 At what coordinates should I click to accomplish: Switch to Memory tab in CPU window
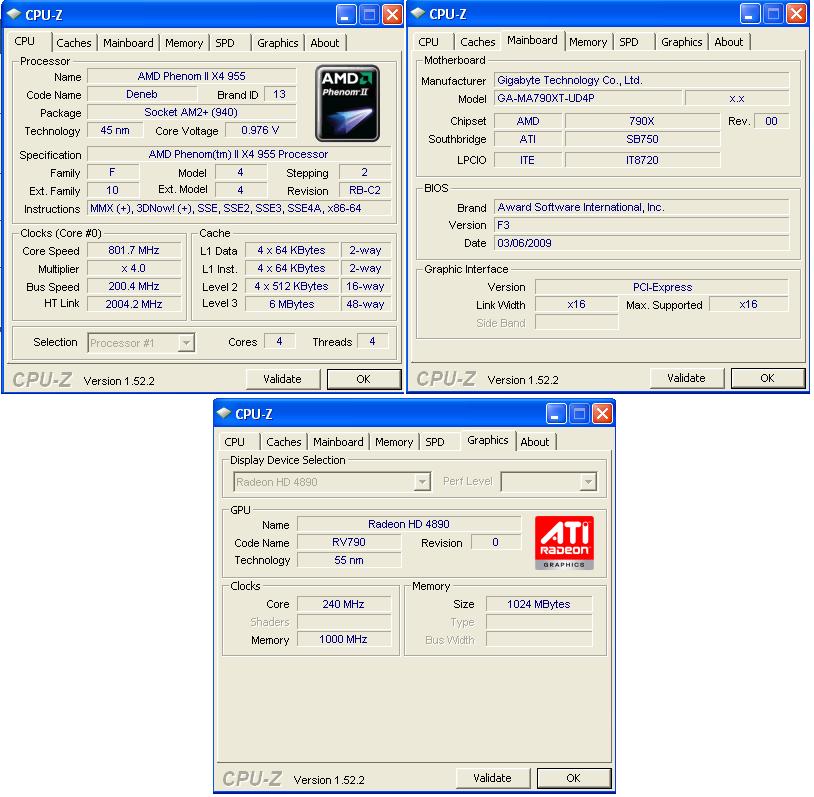[x=184, y=43]
